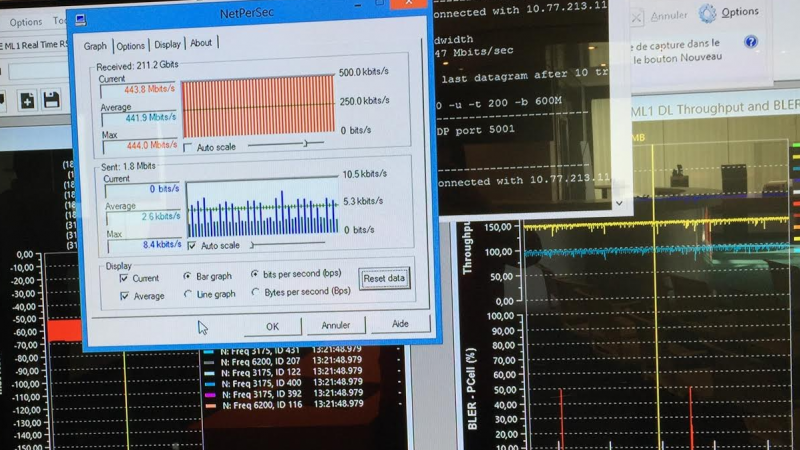The width and height of the screenshot is (800, 450).
Task: Select the Line graph radio button
Action: pyautogui.click(x=188, y=294)
